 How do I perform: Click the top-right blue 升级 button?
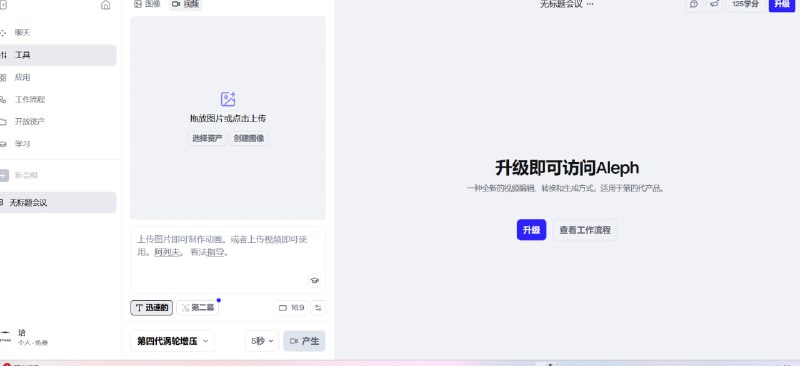tap(782, 4)
